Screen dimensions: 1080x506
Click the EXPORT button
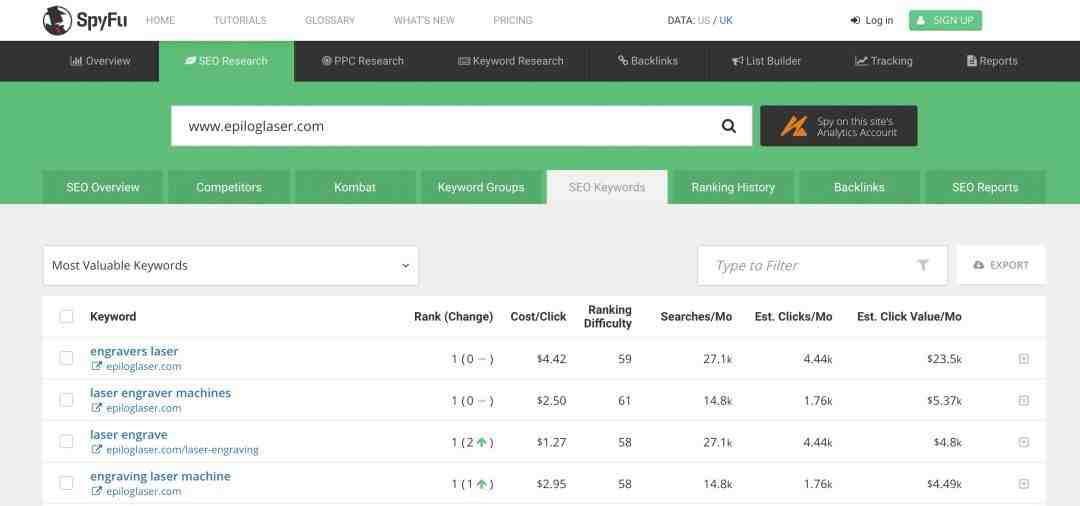click(x=1001, y=265)
